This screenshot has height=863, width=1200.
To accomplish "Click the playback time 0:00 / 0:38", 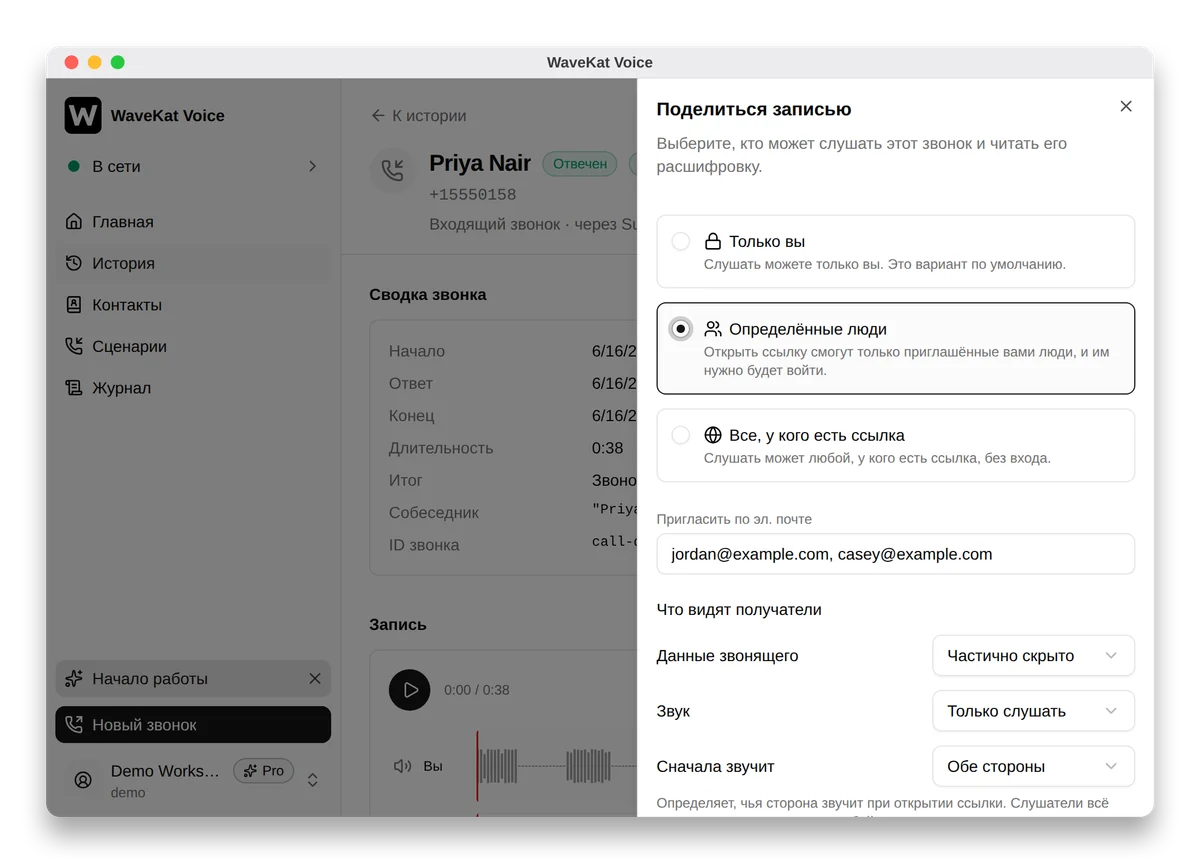I will [x=477, y=690].
